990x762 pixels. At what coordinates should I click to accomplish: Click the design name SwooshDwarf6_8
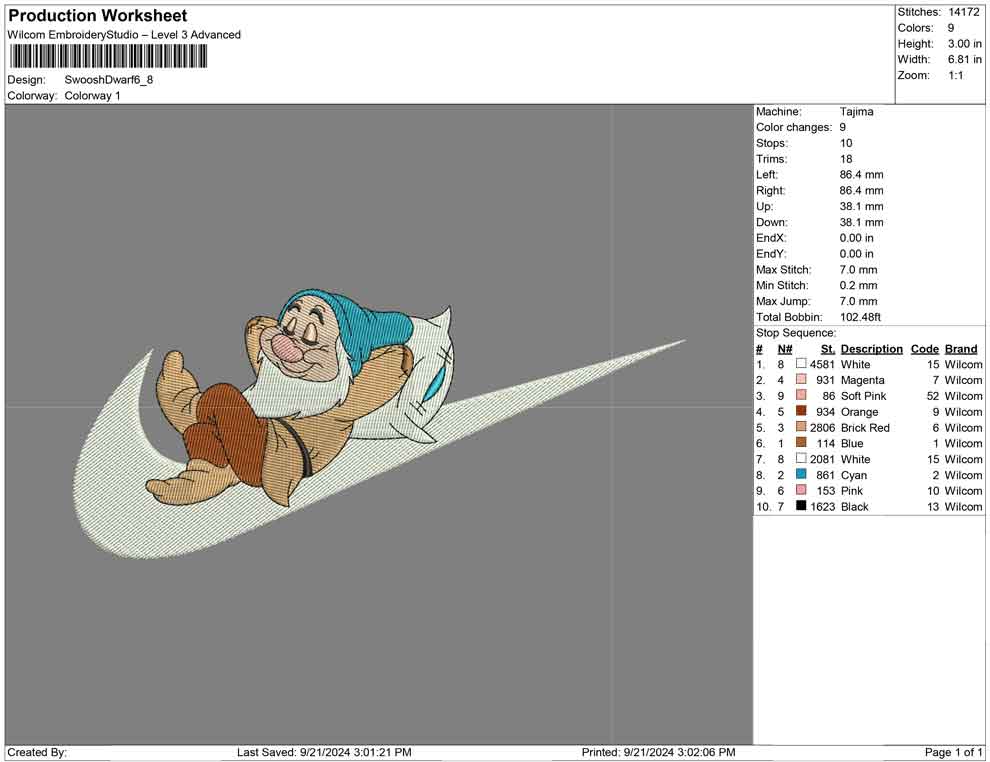tap(109, 80)
